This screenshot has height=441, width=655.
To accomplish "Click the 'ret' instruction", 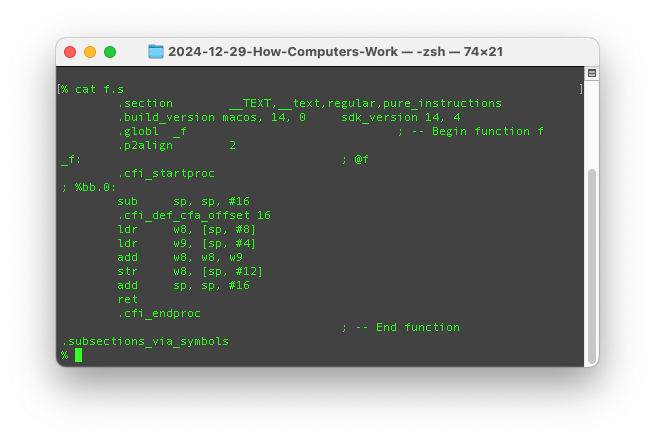I will (127, 299).
